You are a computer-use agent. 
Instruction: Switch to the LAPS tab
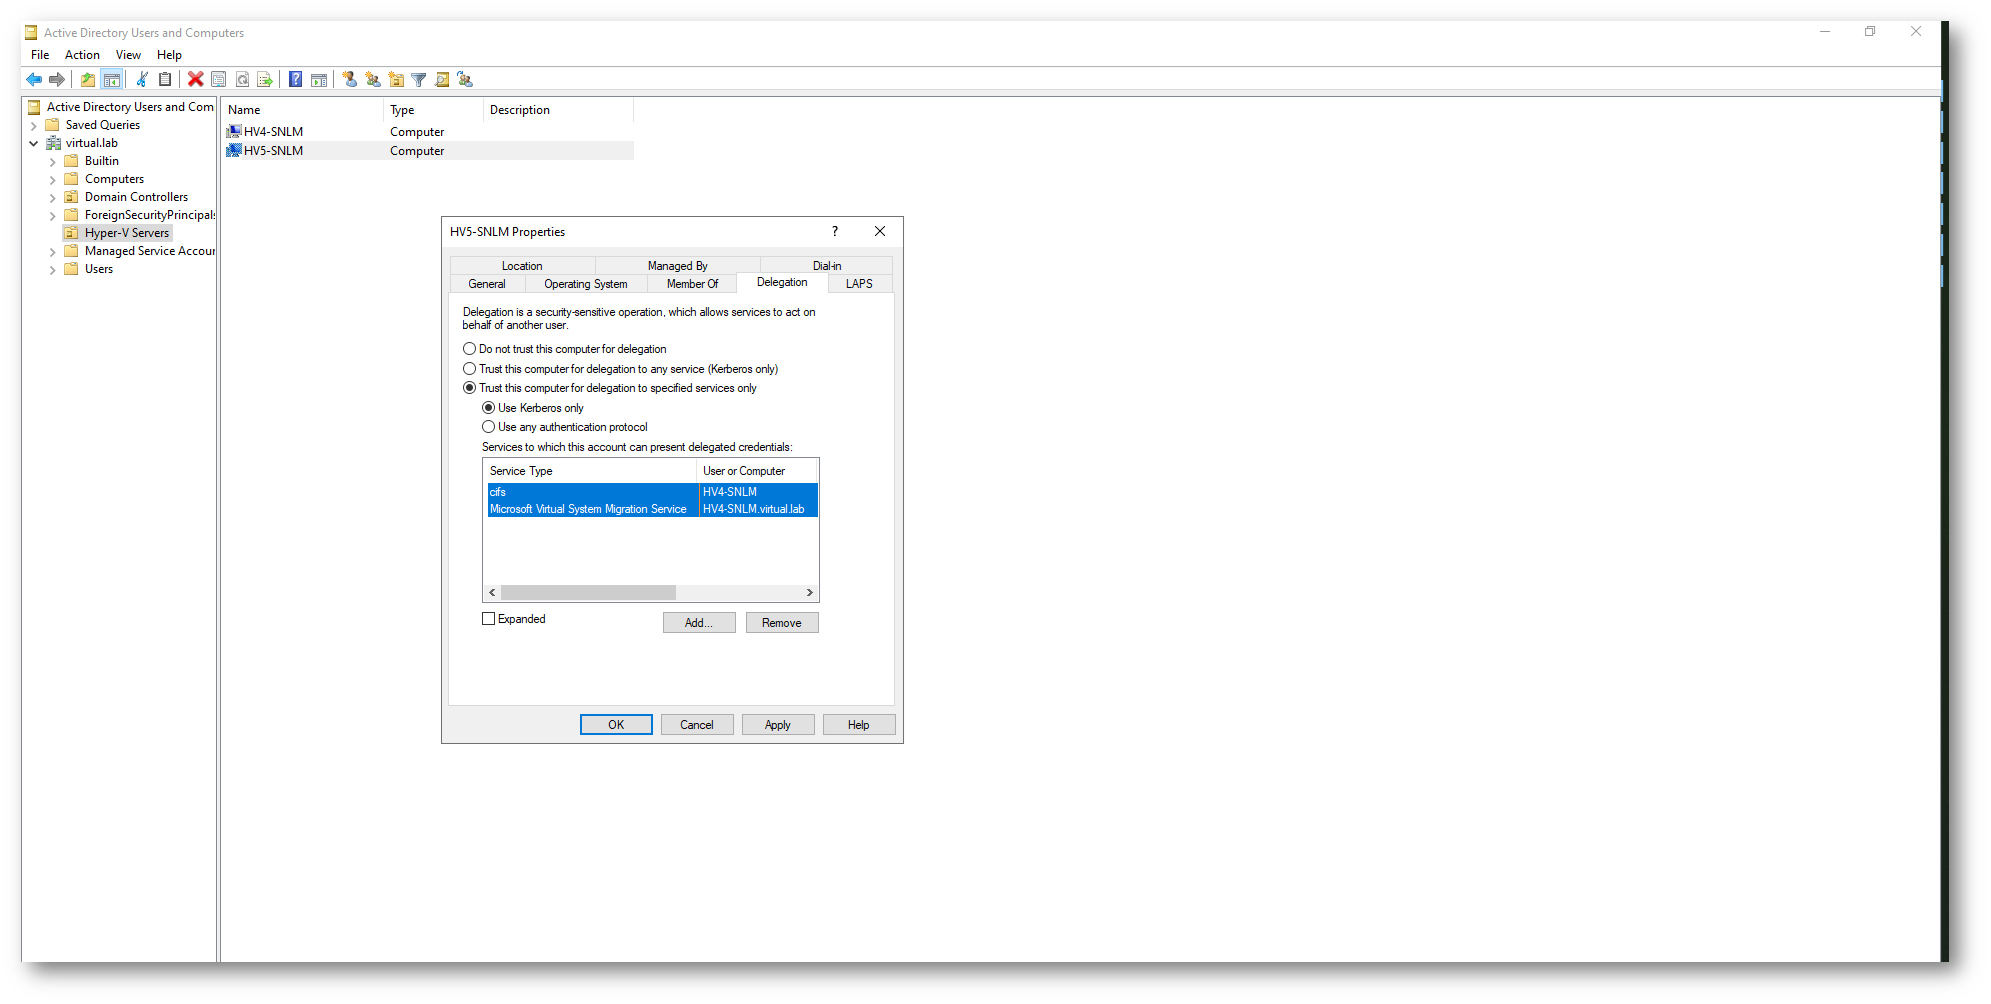pos(859,284)
